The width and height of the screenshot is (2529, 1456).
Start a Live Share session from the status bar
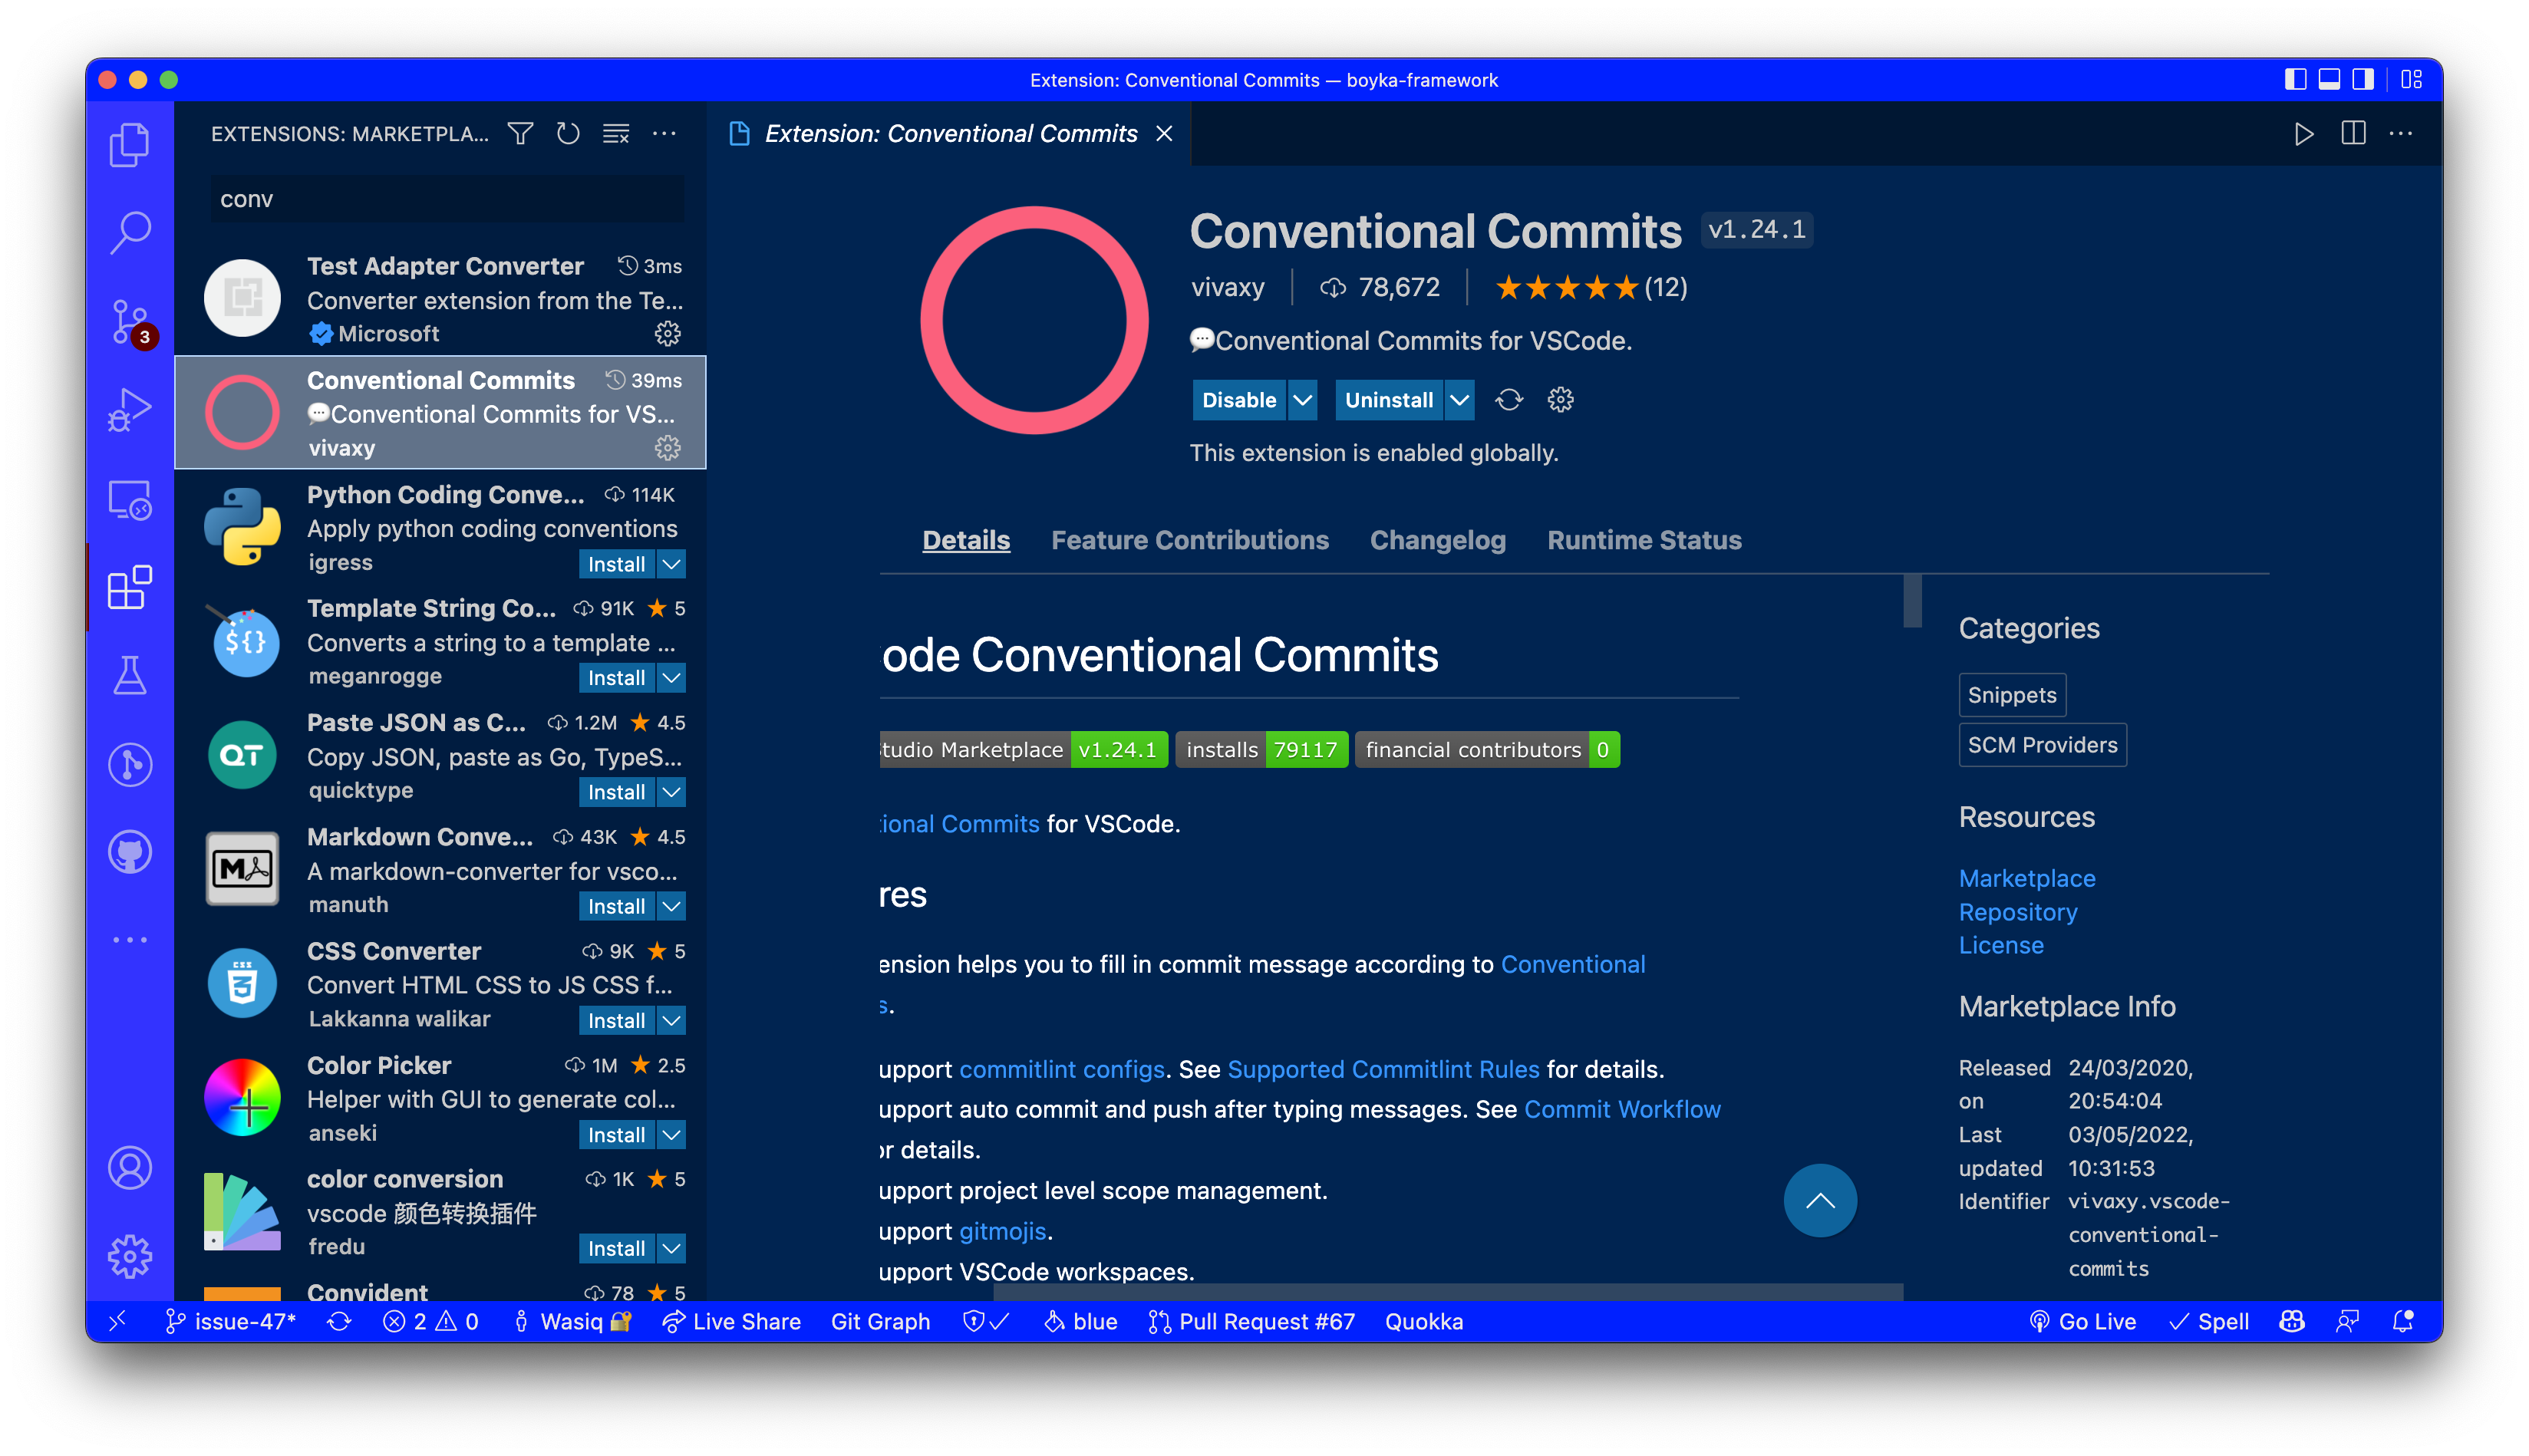(x=731, y=1321)
